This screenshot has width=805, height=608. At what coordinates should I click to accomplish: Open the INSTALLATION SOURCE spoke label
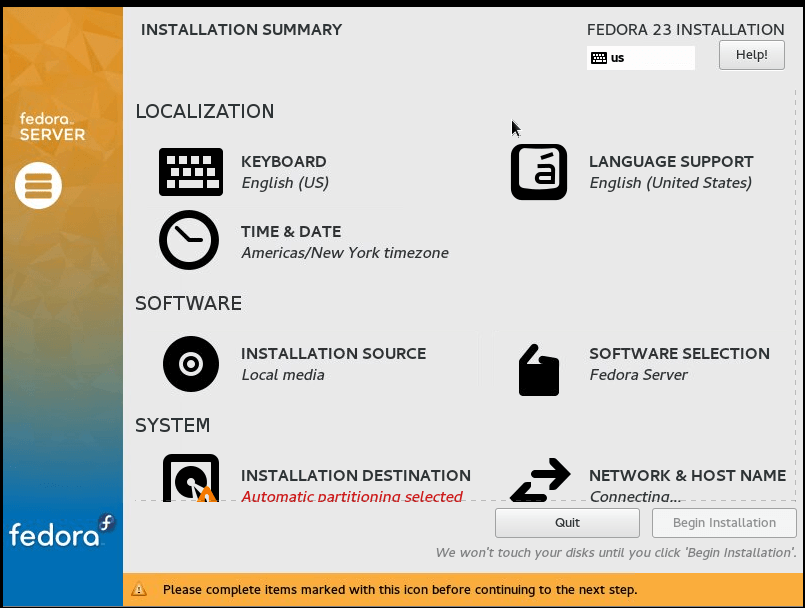[x=334, y=353]
